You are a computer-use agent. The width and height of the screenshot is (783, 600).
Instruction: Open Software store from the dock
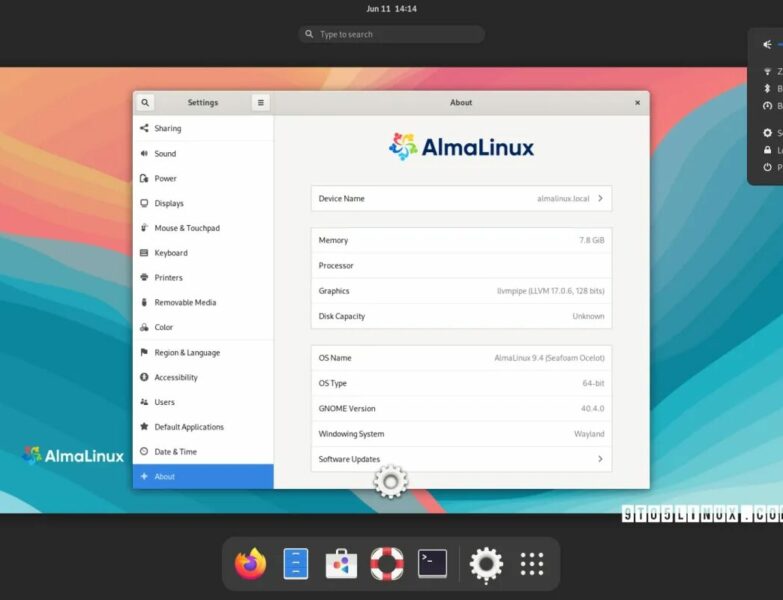341,564
